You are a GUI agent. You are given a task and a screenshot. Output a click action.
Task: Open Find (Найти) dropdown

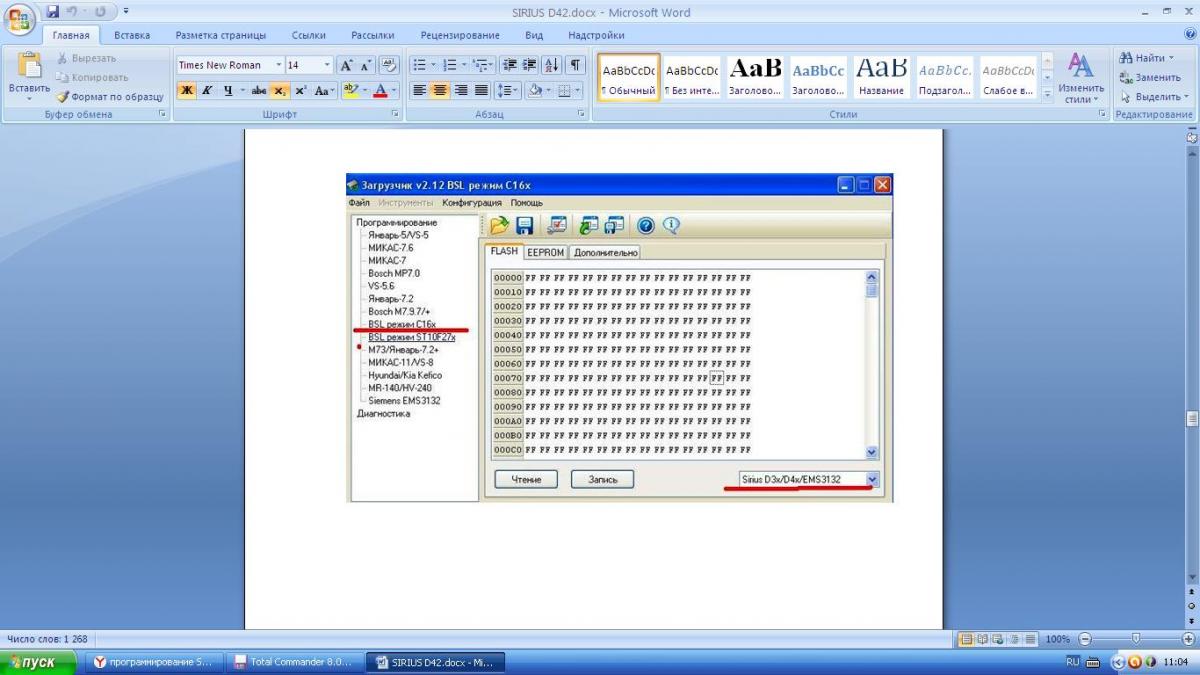click(1146, 58)
